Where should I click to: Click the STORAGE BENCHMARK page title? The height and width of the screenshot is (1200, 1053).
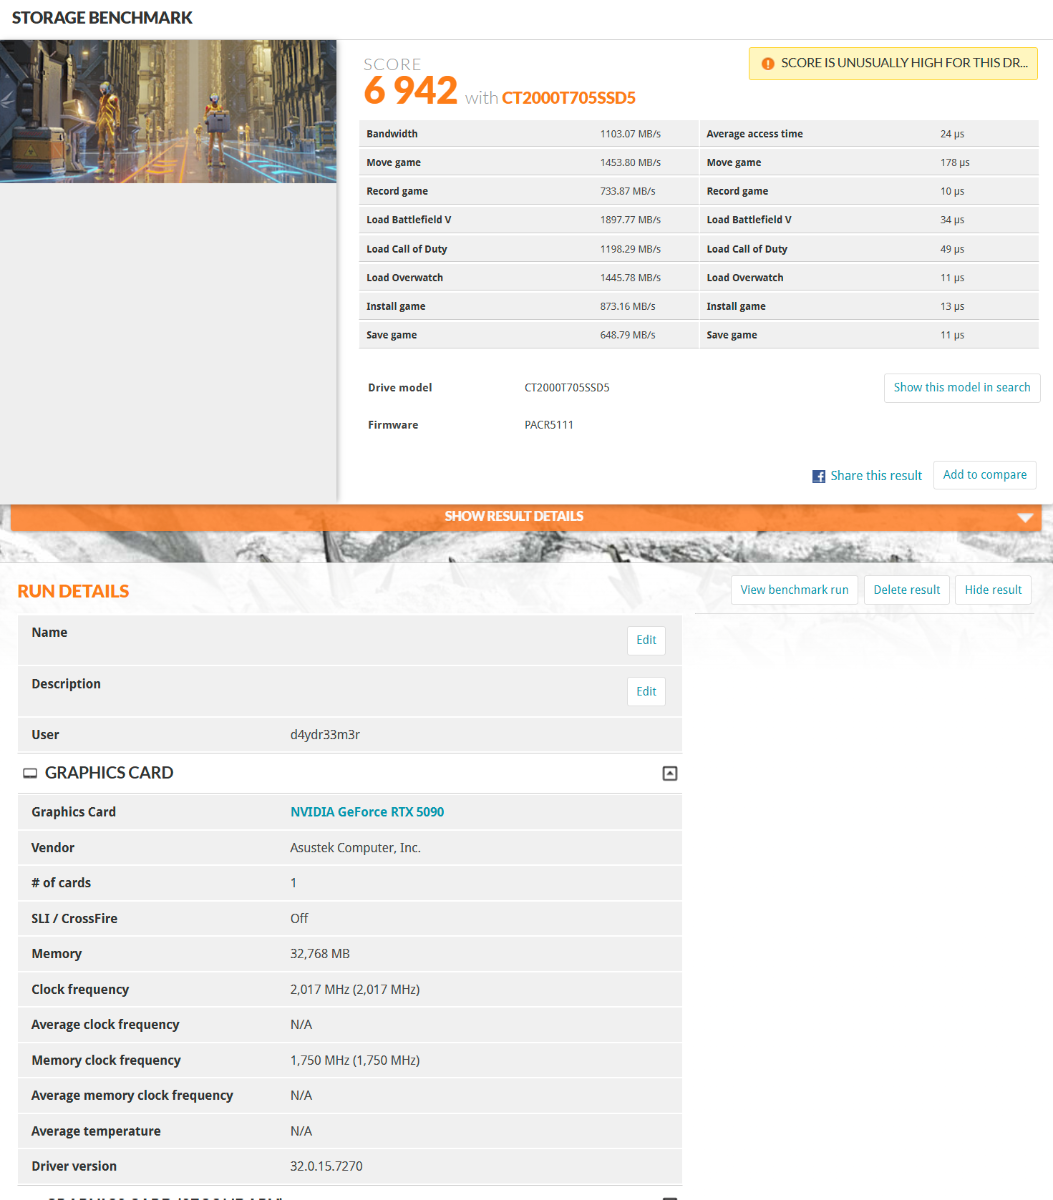(102, 18)
